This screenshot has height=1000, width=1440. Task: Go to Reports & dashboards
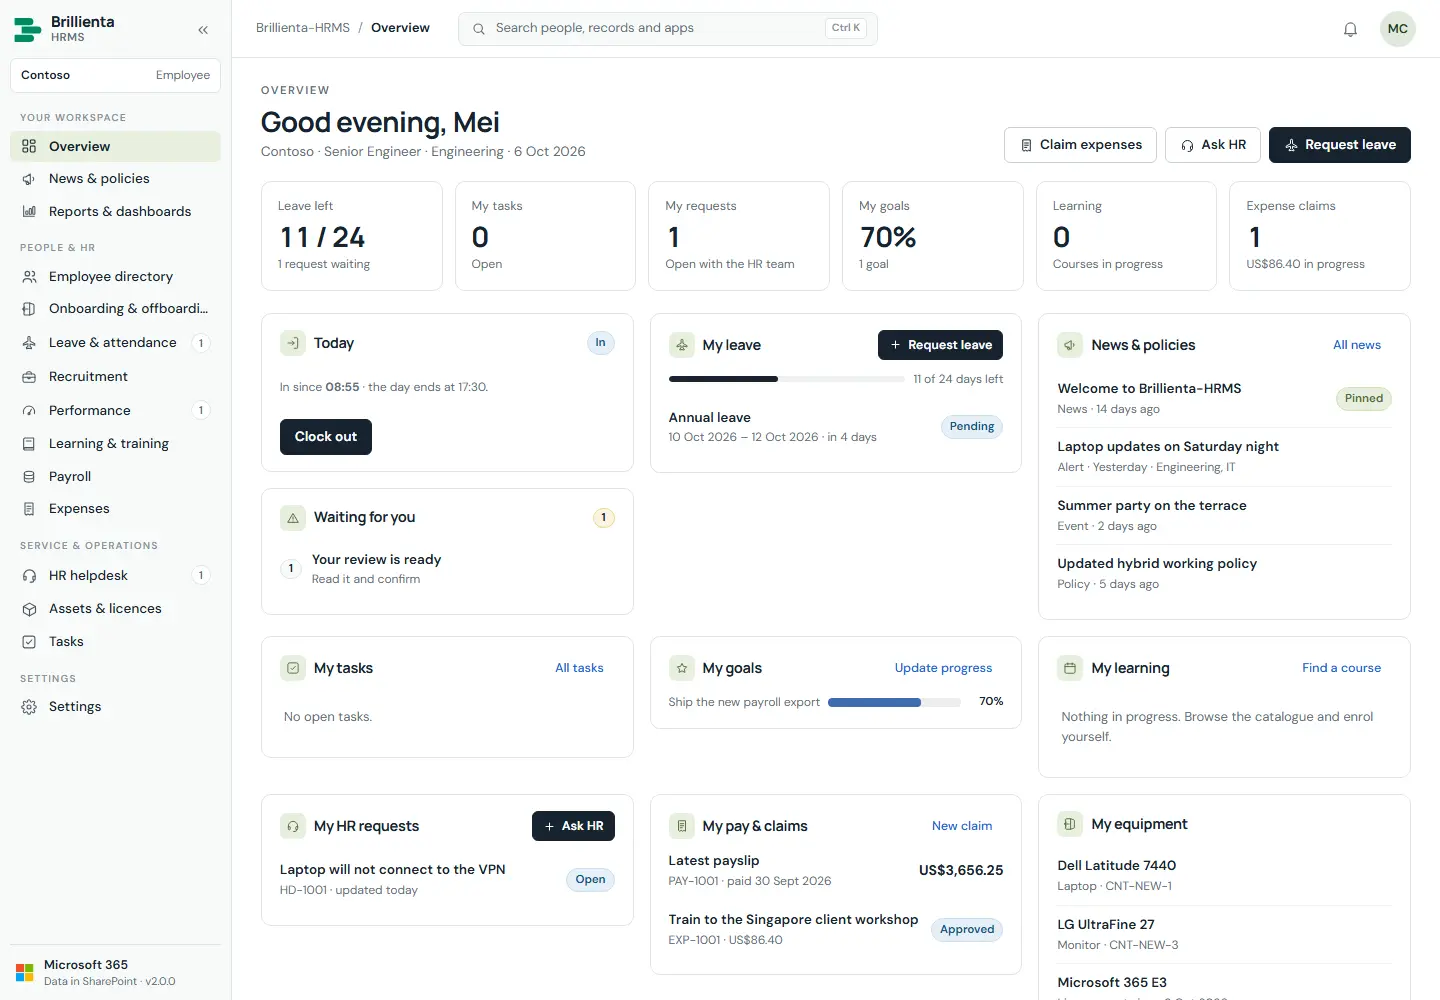click(115, 211)
